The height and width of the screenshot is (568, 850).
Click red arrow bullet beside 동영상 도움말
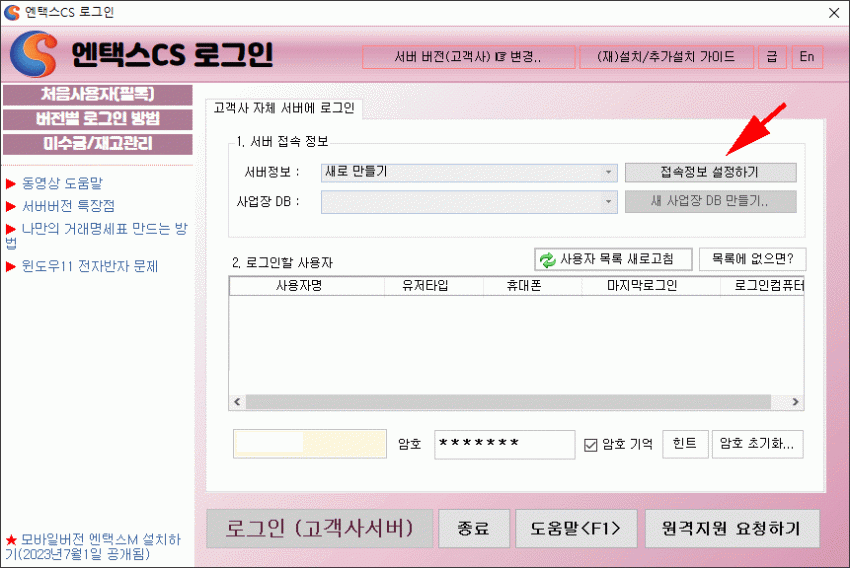click(11, 184)
